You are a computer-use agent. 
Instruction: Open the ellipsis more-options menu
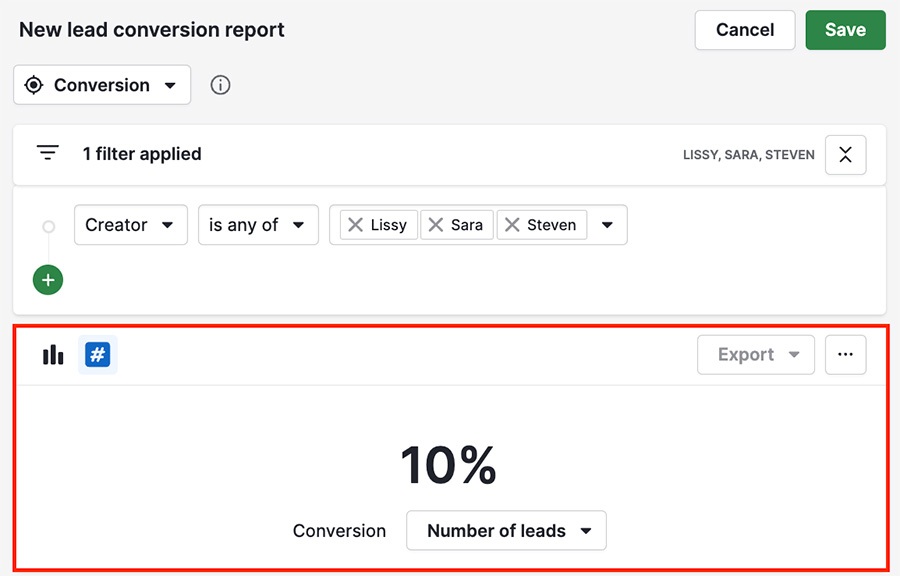tap(845, 354)
